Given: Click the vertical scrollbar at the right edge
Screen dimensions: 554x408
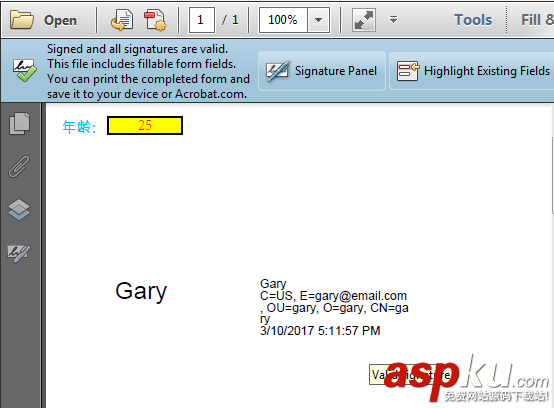Looking at the screenshot, I should point(552,176).
